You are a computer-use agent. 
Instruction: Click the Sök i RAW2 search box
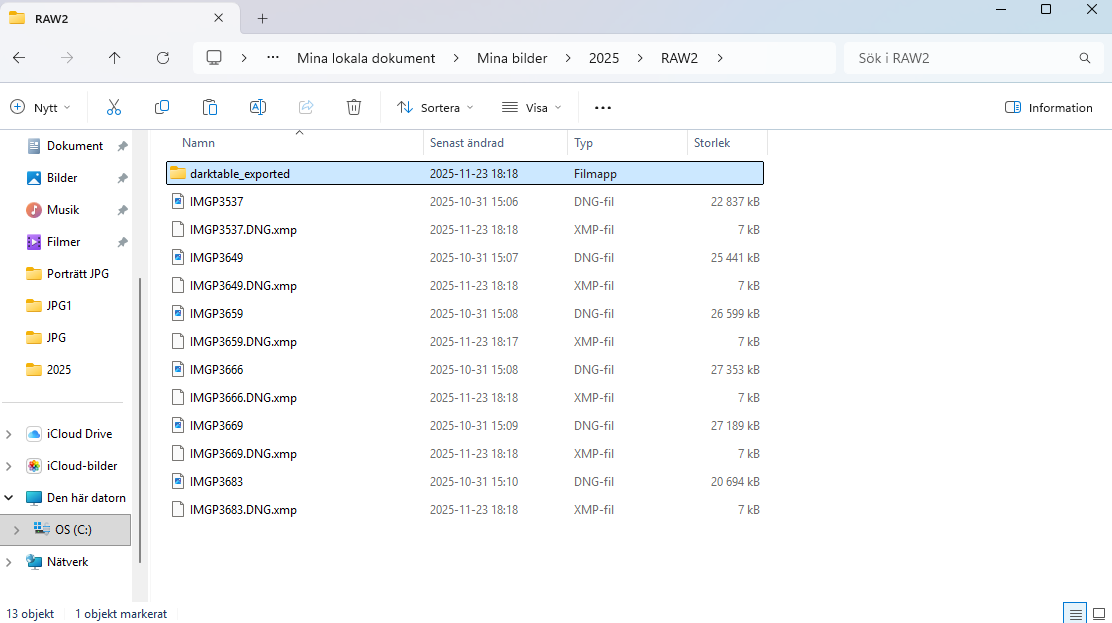coord(960,58)
